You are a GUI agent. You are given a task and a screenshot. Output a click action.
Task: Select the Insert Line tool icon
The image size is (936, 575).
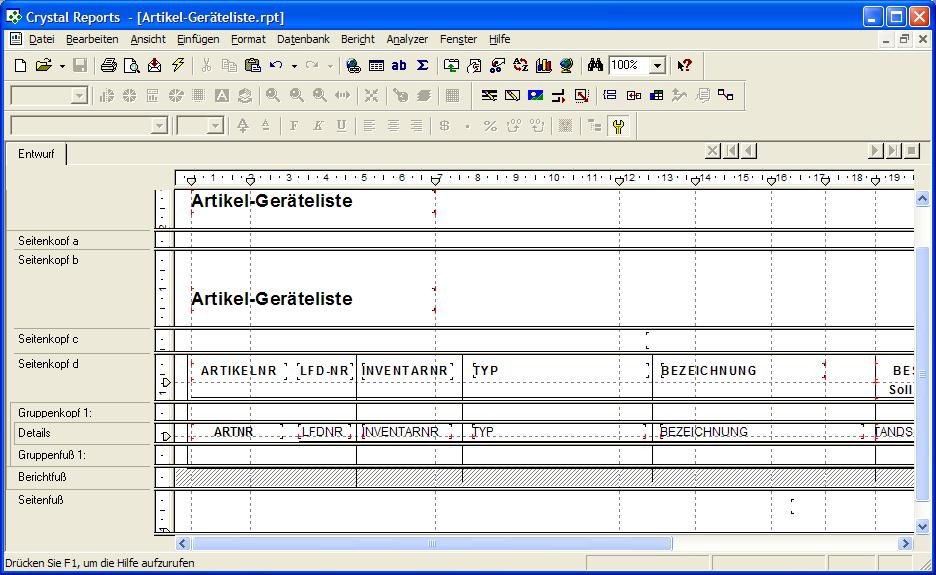click(489, 96)
